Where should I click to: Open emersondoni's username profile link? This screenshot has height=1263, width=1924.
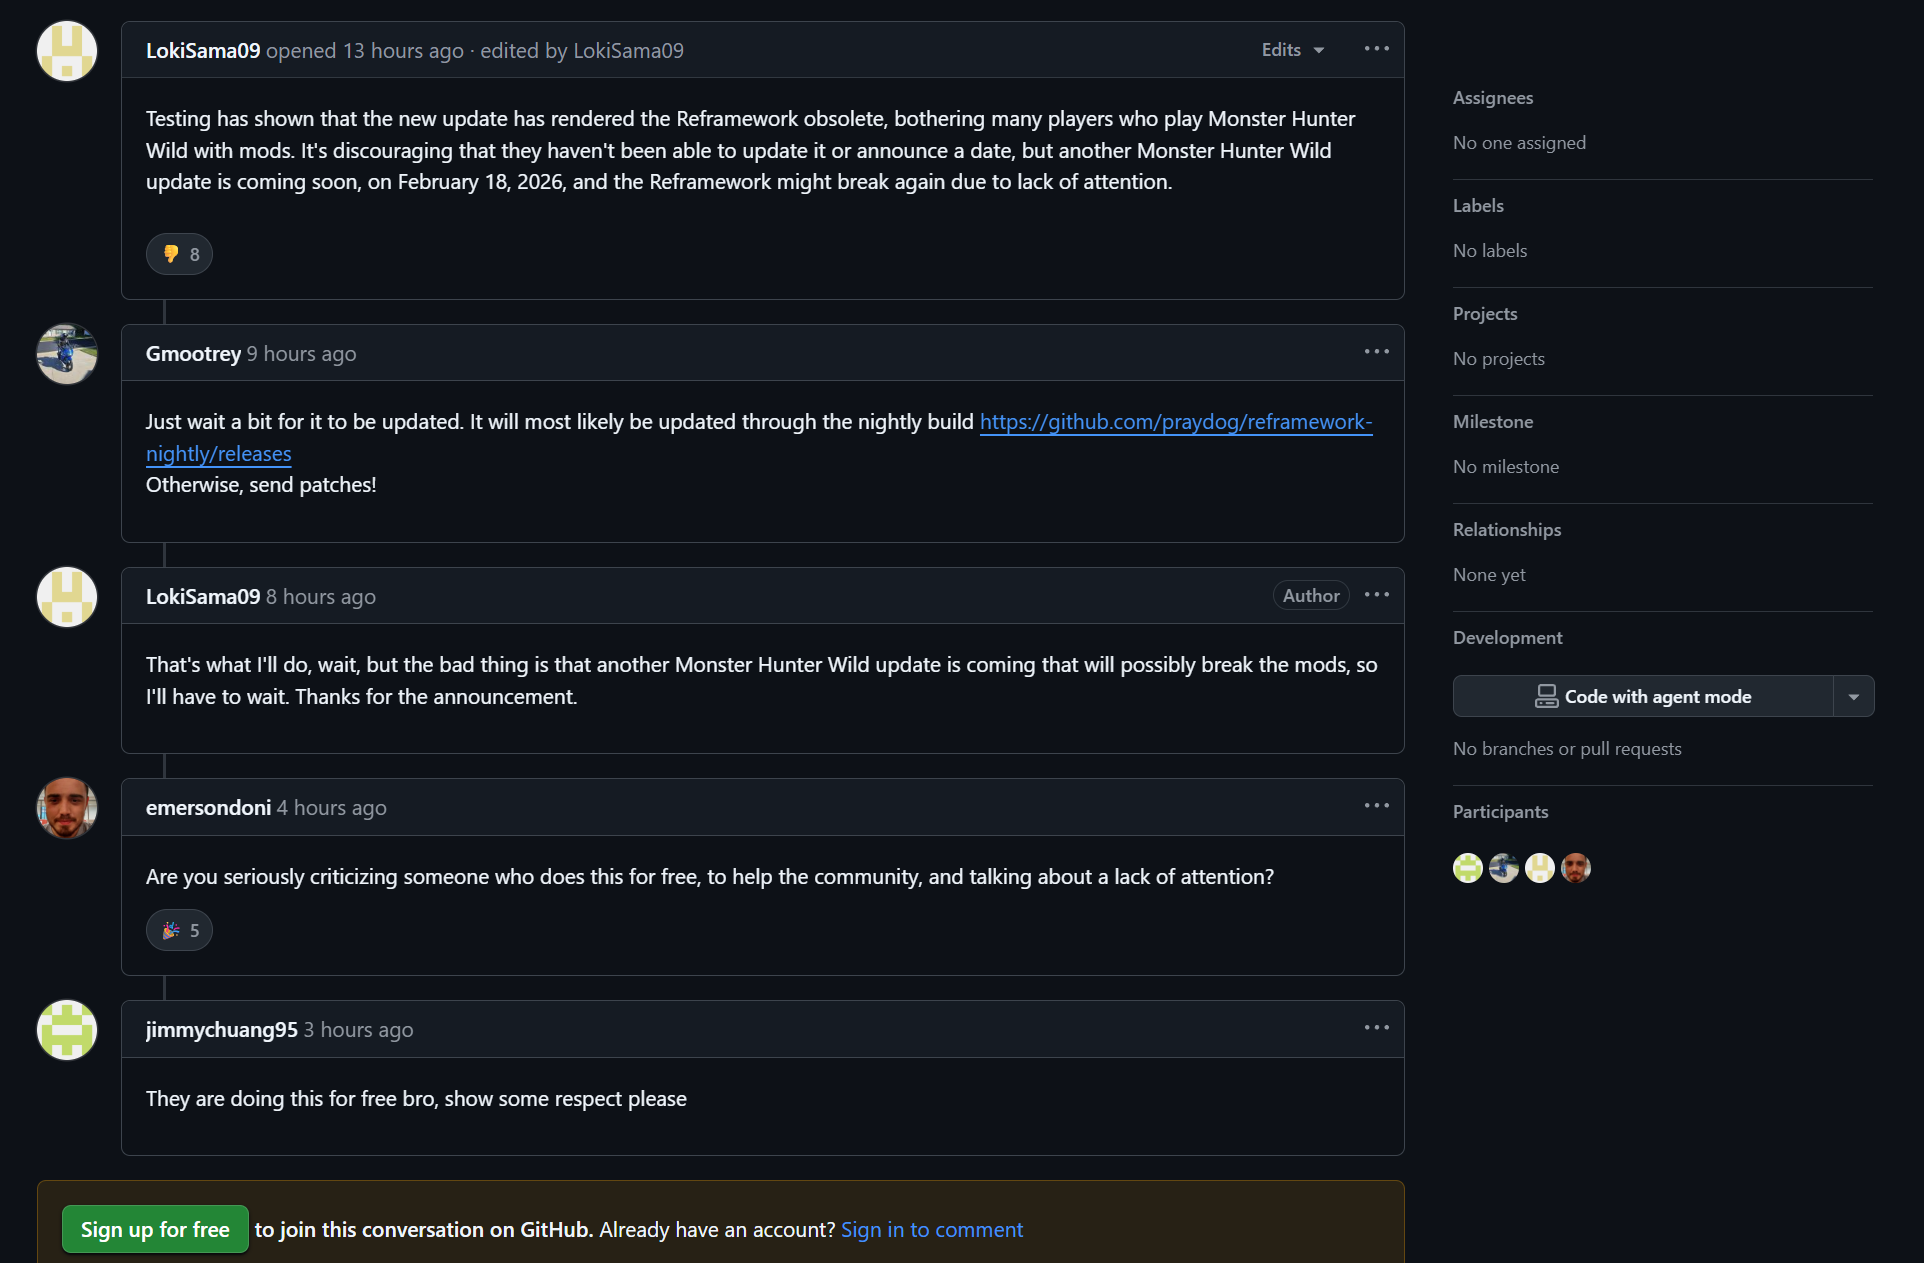click(x=208, y=808)
